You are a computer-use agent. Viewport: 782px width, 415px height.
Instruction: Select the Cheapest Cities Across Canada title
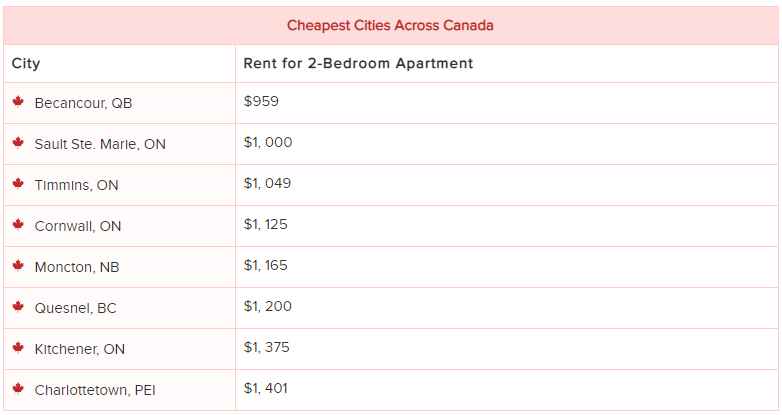click(x=390, y=25)
